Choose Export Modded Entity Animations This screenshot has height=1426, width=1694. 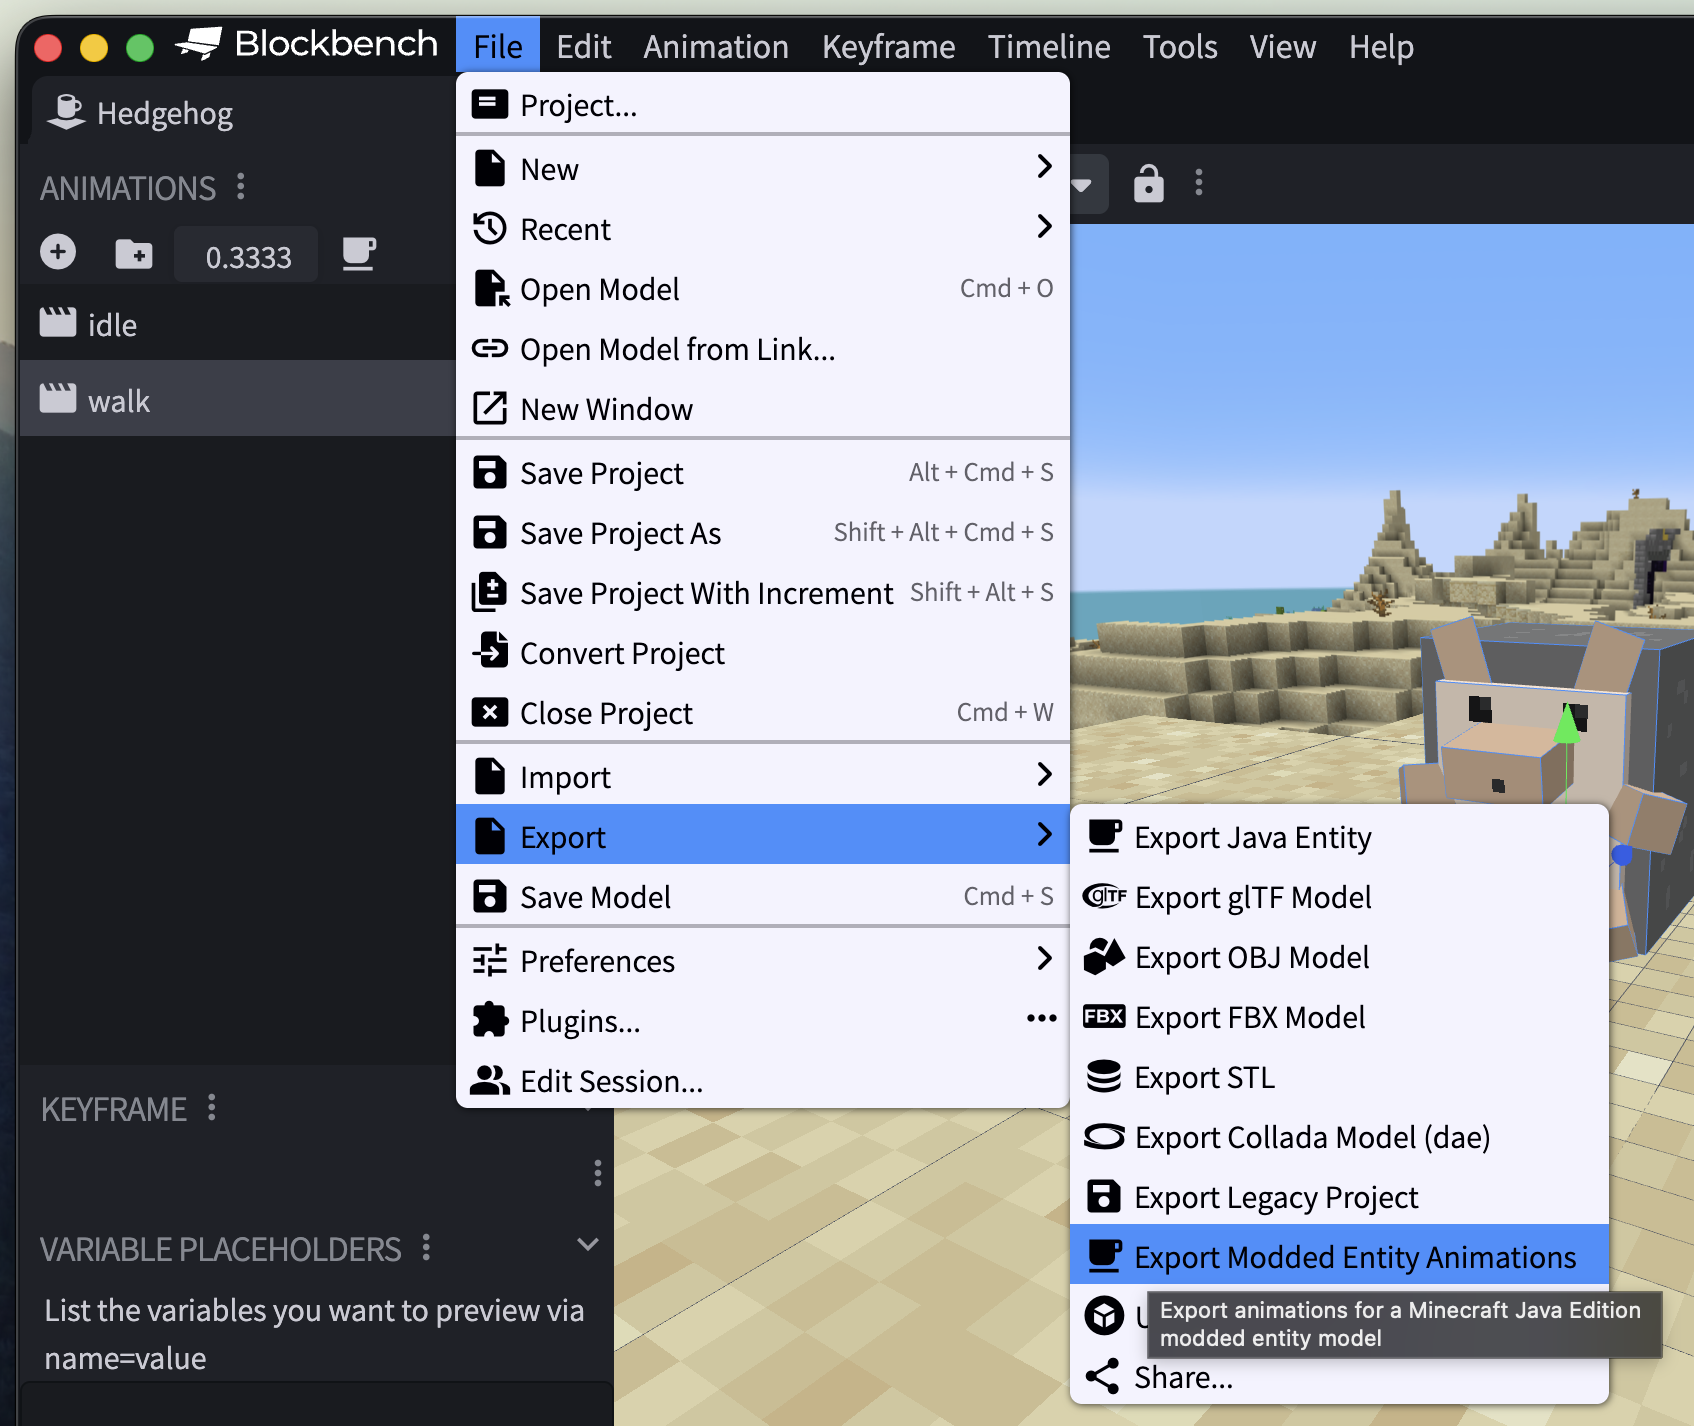[x=1352, y=1257]
